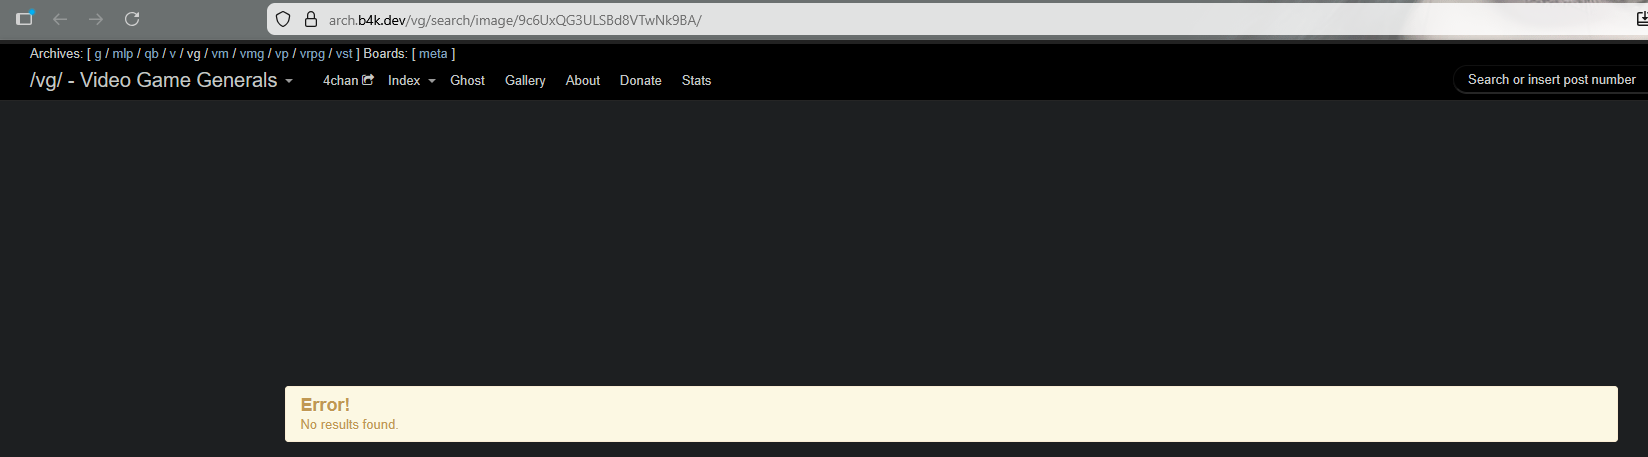
Task: Open the /qb/ archive link
Action: (151, 54)
